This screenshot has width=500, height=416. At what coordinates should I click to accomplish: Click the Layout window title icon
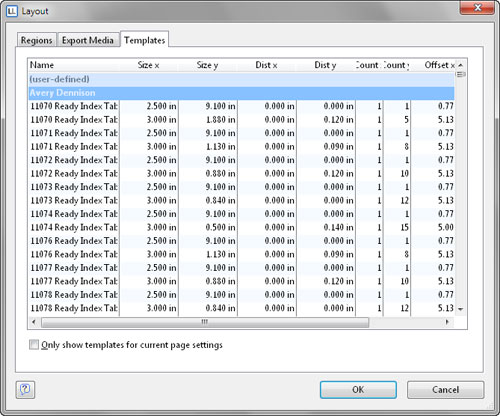pos(12,11)
